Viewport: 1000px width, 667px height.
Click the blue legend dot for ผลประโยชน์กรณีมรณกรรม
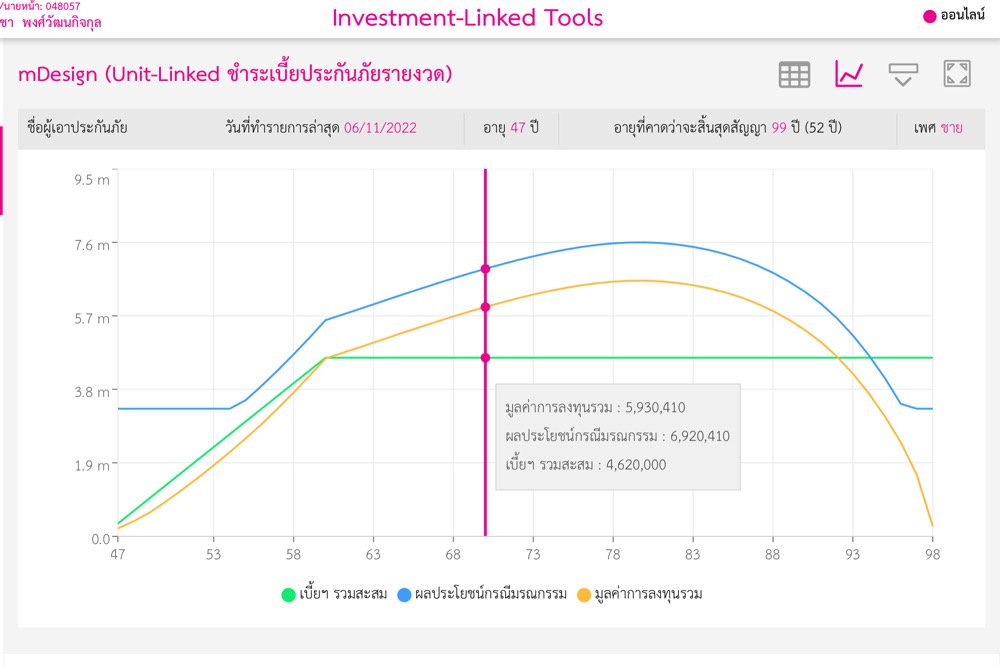click(405, 595)
